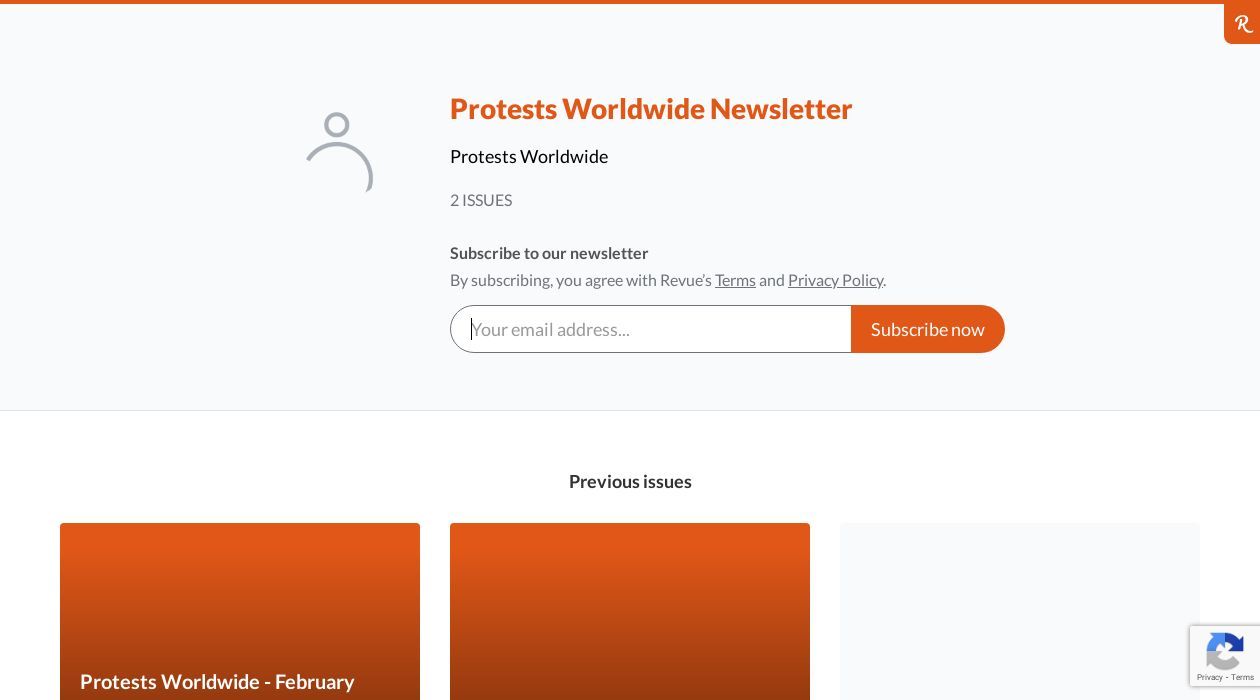1260x700 pixels.
Task: Click the Previous issues heading
Action: [630, 481]
